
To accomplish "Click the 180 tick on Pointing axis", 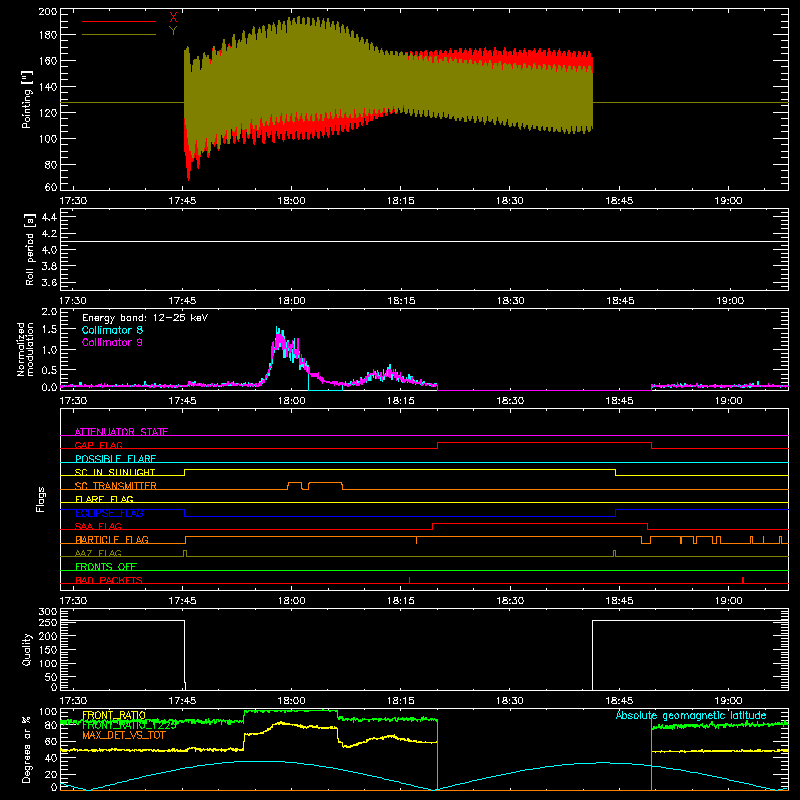I will click(48, 35).
